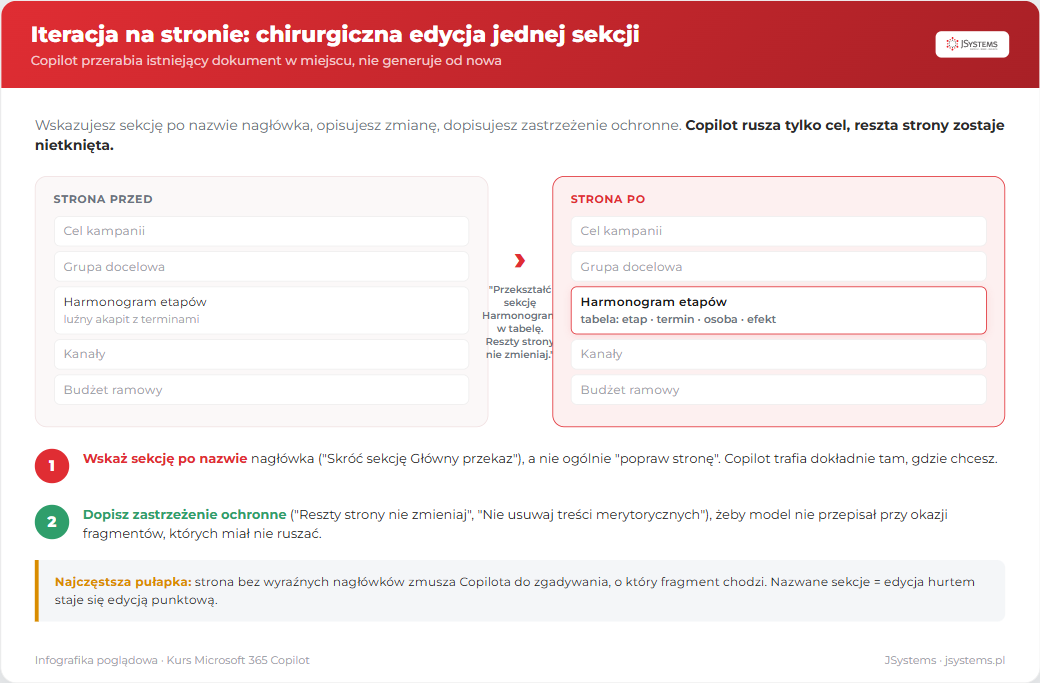Select "Cel kampanii" in the STRONA PO panel
Screen dimensions: 1040x683
pyautogui.click(x=779, y=231)
